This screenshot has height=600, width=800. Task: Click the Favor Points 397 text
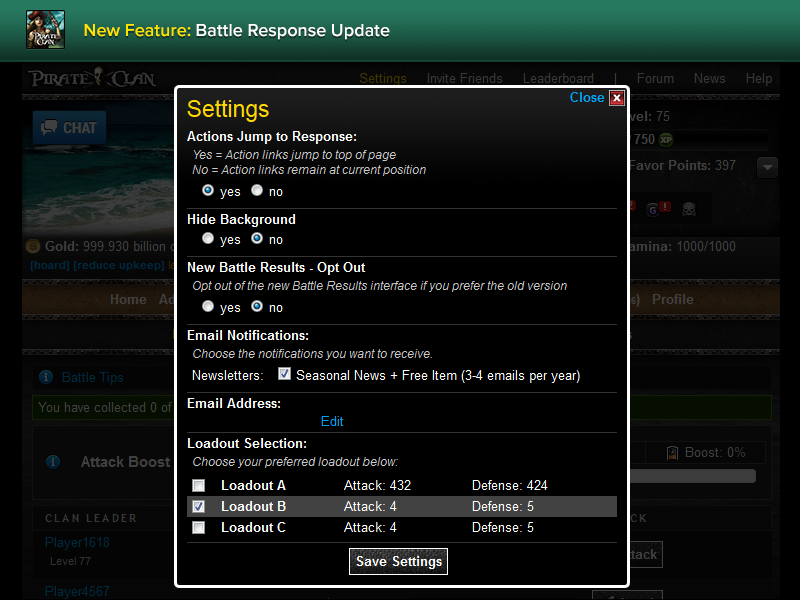pos(683,165)
